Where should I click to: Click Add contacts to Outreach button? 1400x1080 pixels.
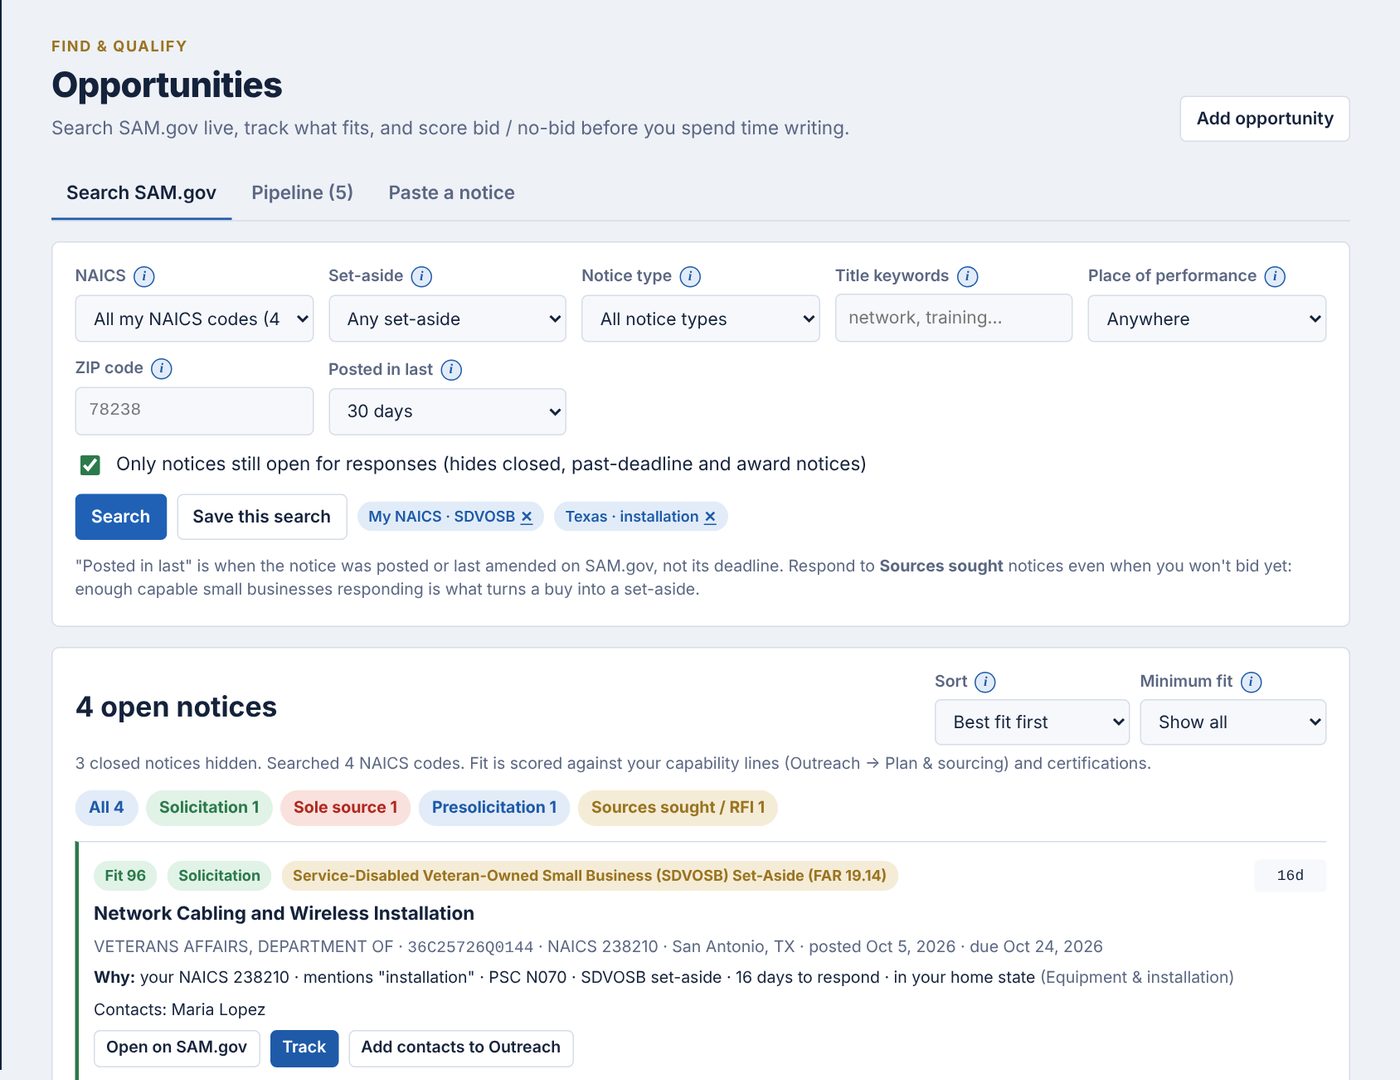pyautogui.click(x=461, y=1048)
